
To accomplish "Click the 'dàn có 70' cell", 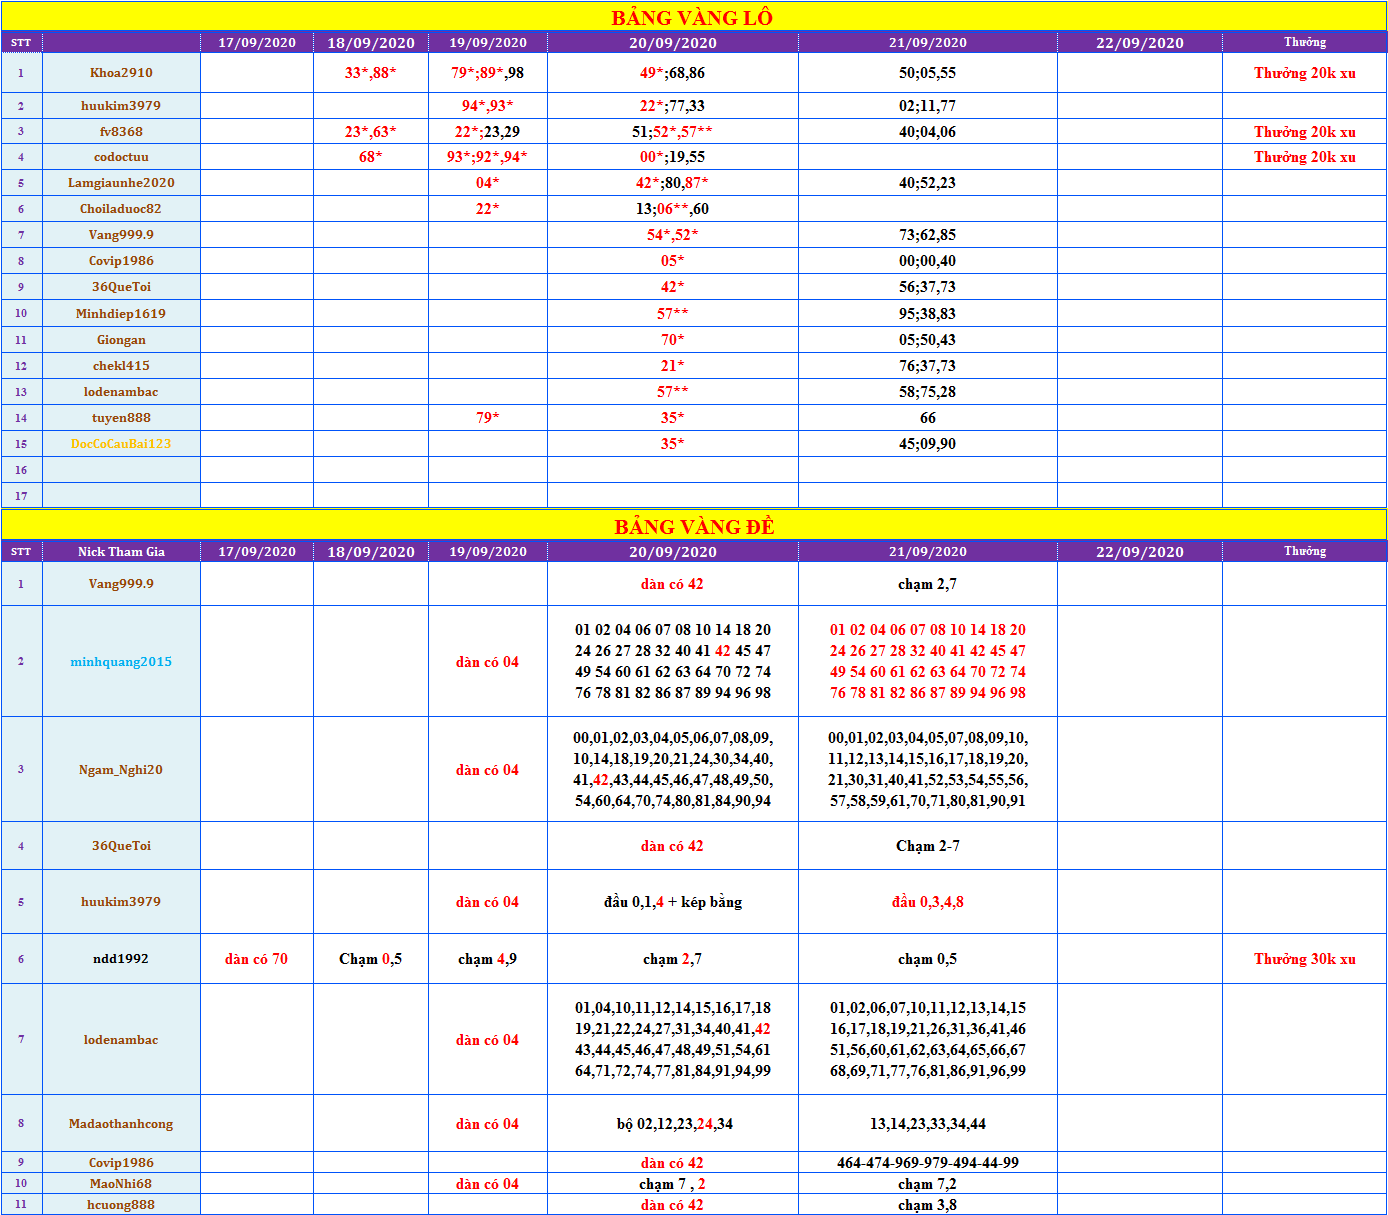I will [257, 959].
